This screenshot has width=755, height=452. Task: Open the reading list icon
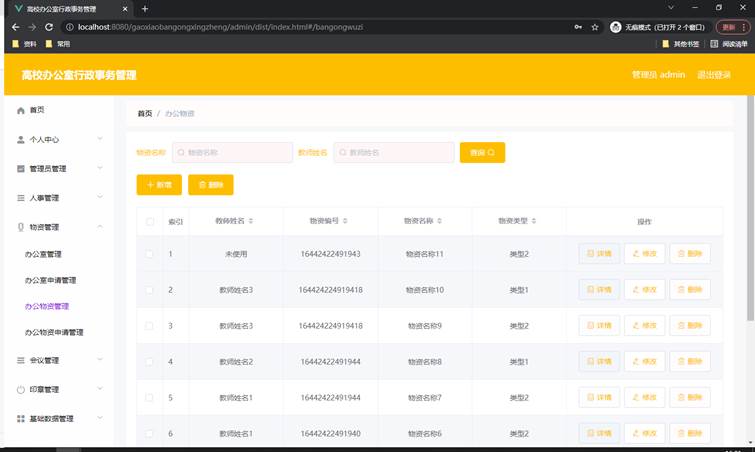coord(714,44)
